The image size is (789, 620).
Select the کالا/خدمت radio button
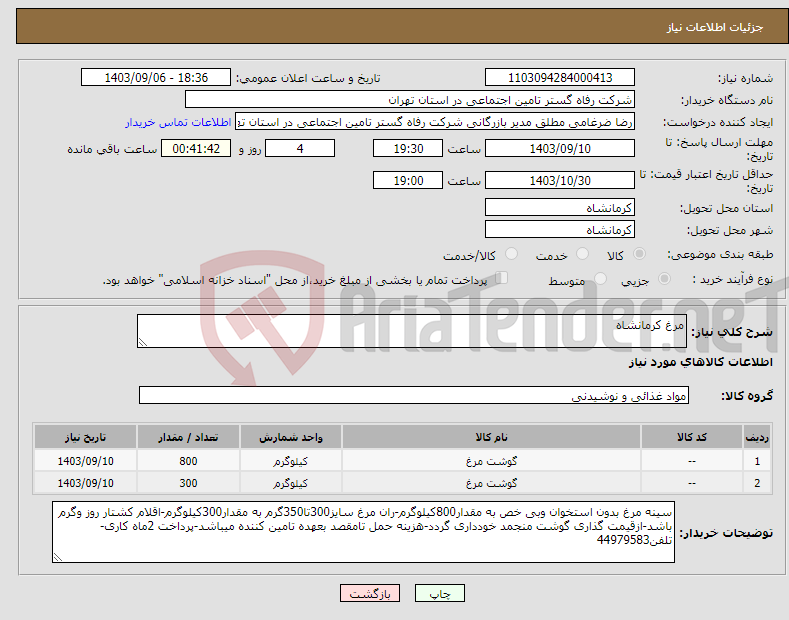click(x=511, y=254)
